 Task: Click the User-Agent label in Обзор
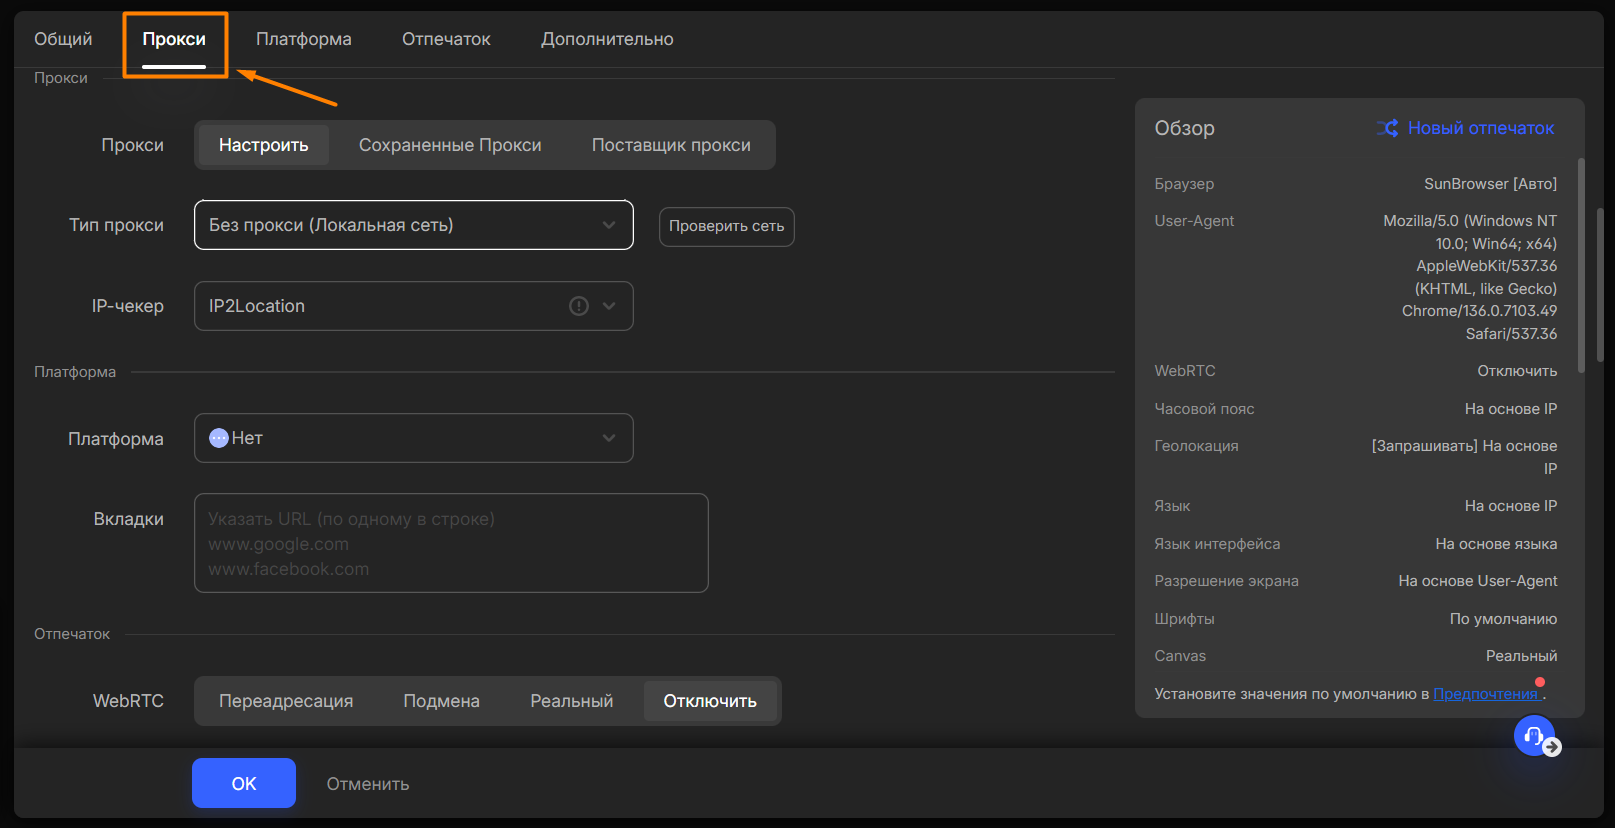pyautogui.click(x=1194, y=221)
